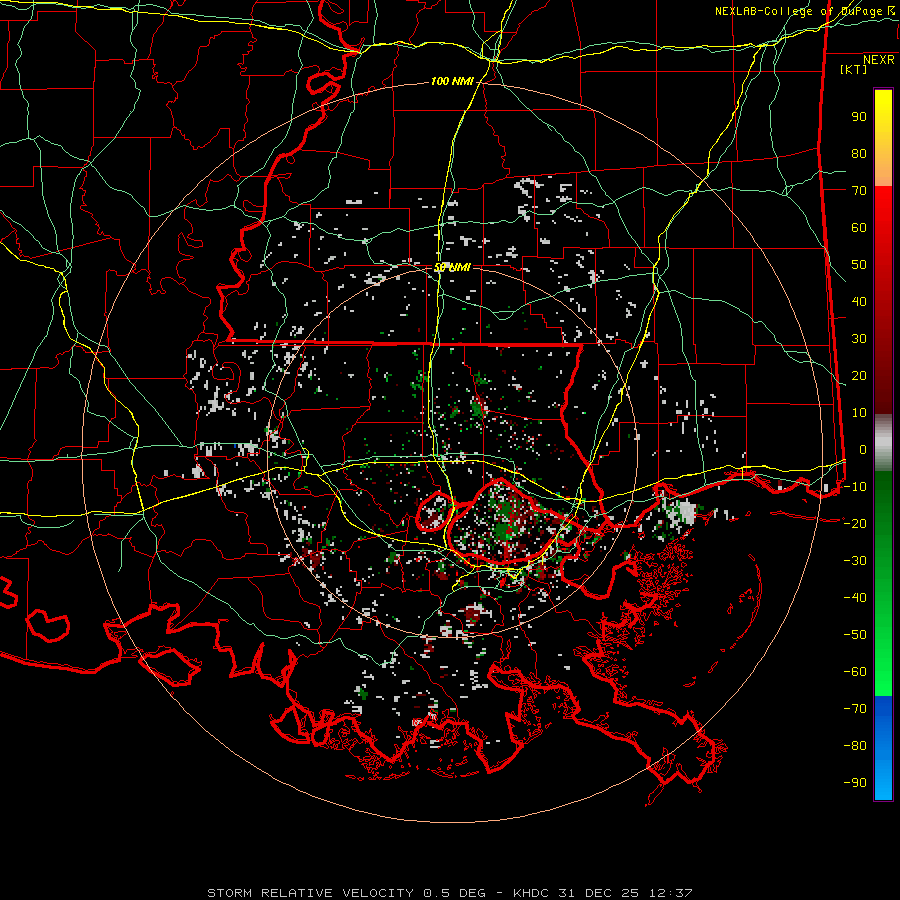This screenshot has width=900, height=900.
Task: Click the -30 value on velocity scale
Action: pos(855,561)
